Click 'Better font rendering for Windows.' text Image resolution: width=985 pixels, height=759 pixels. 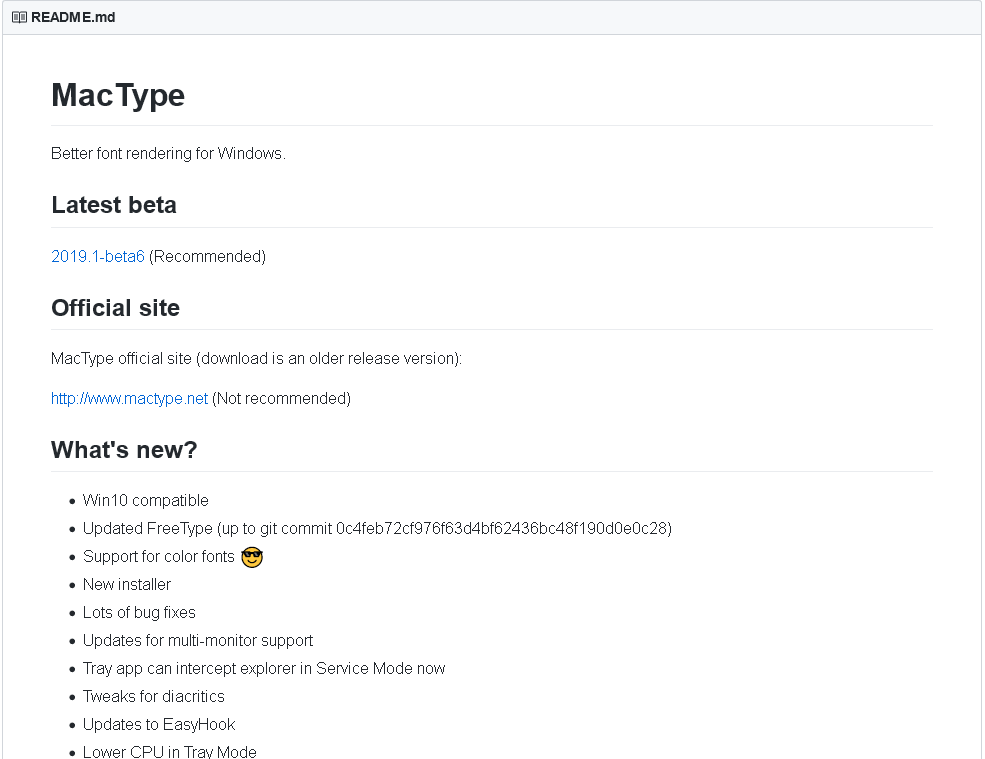168,153
